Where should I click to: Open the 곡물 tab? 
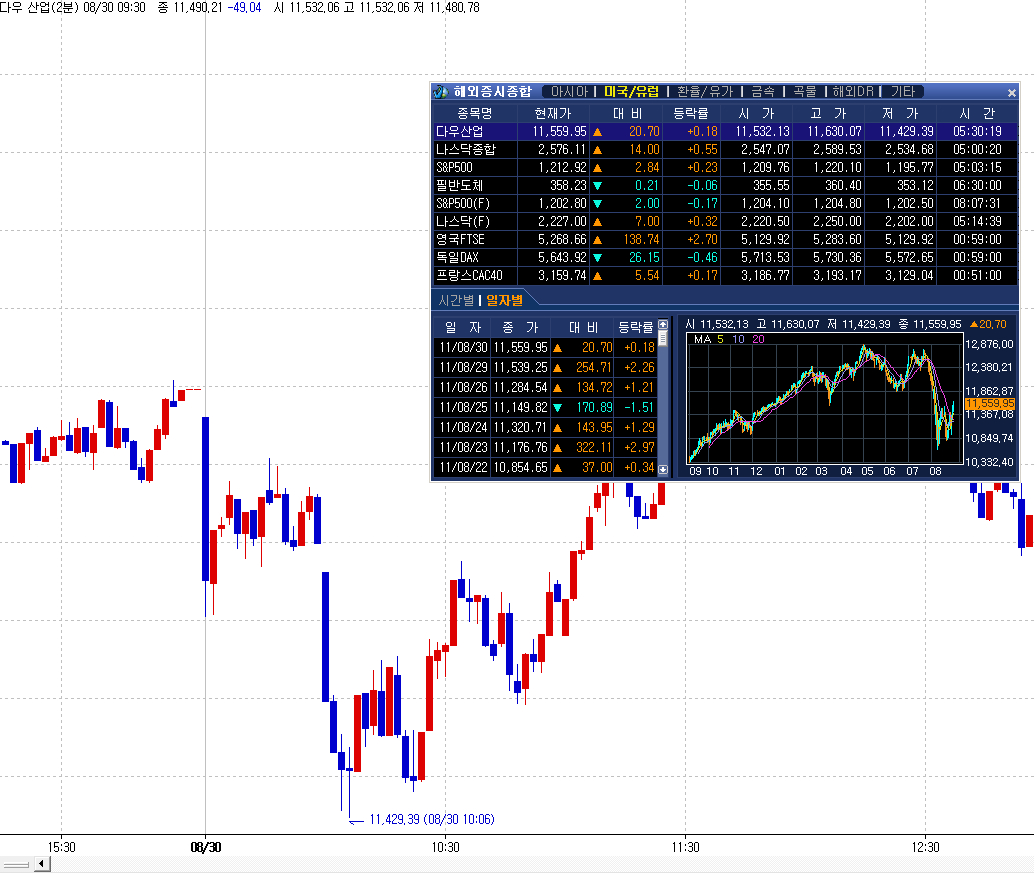(x=805, y=92)
